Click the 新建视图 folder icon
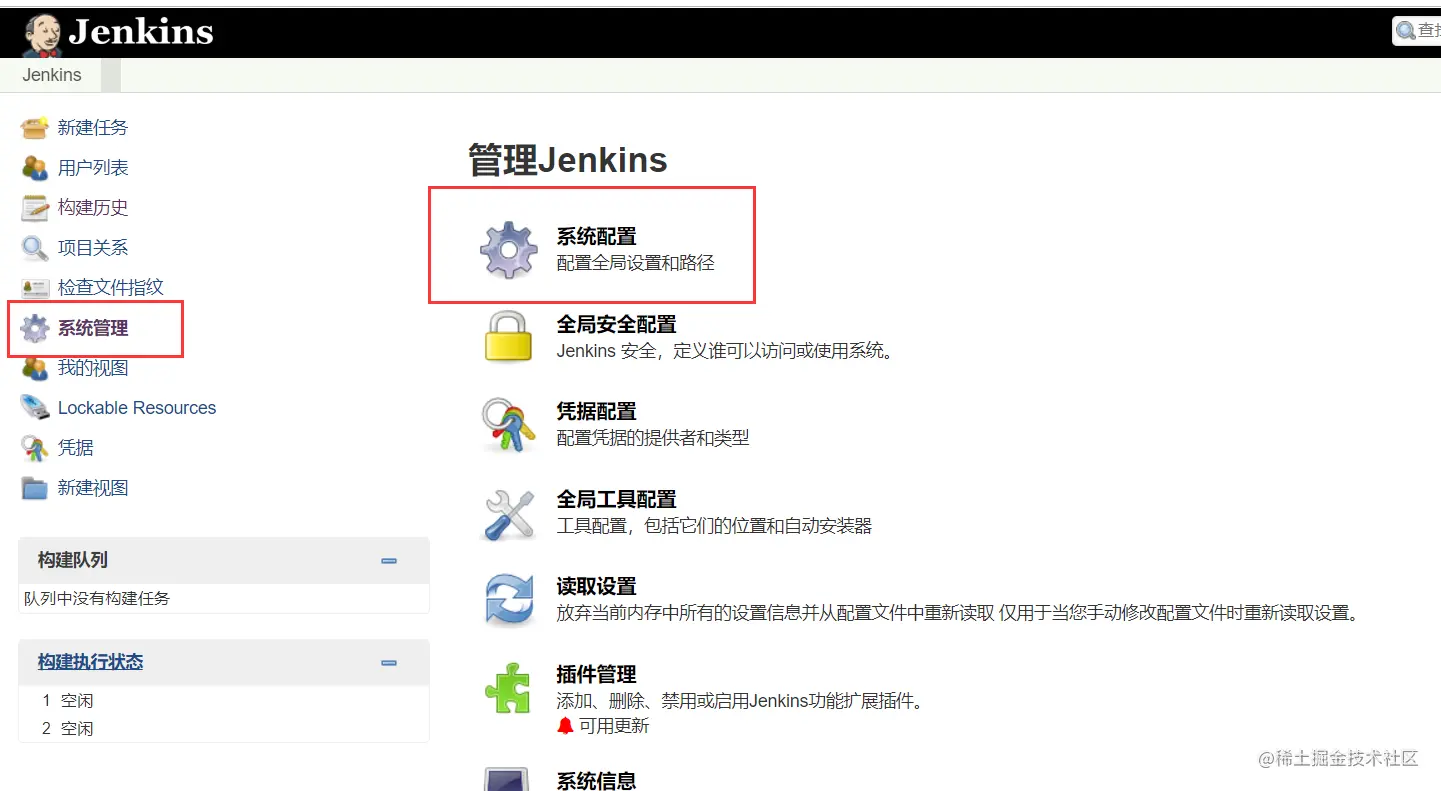 (35, 488)
